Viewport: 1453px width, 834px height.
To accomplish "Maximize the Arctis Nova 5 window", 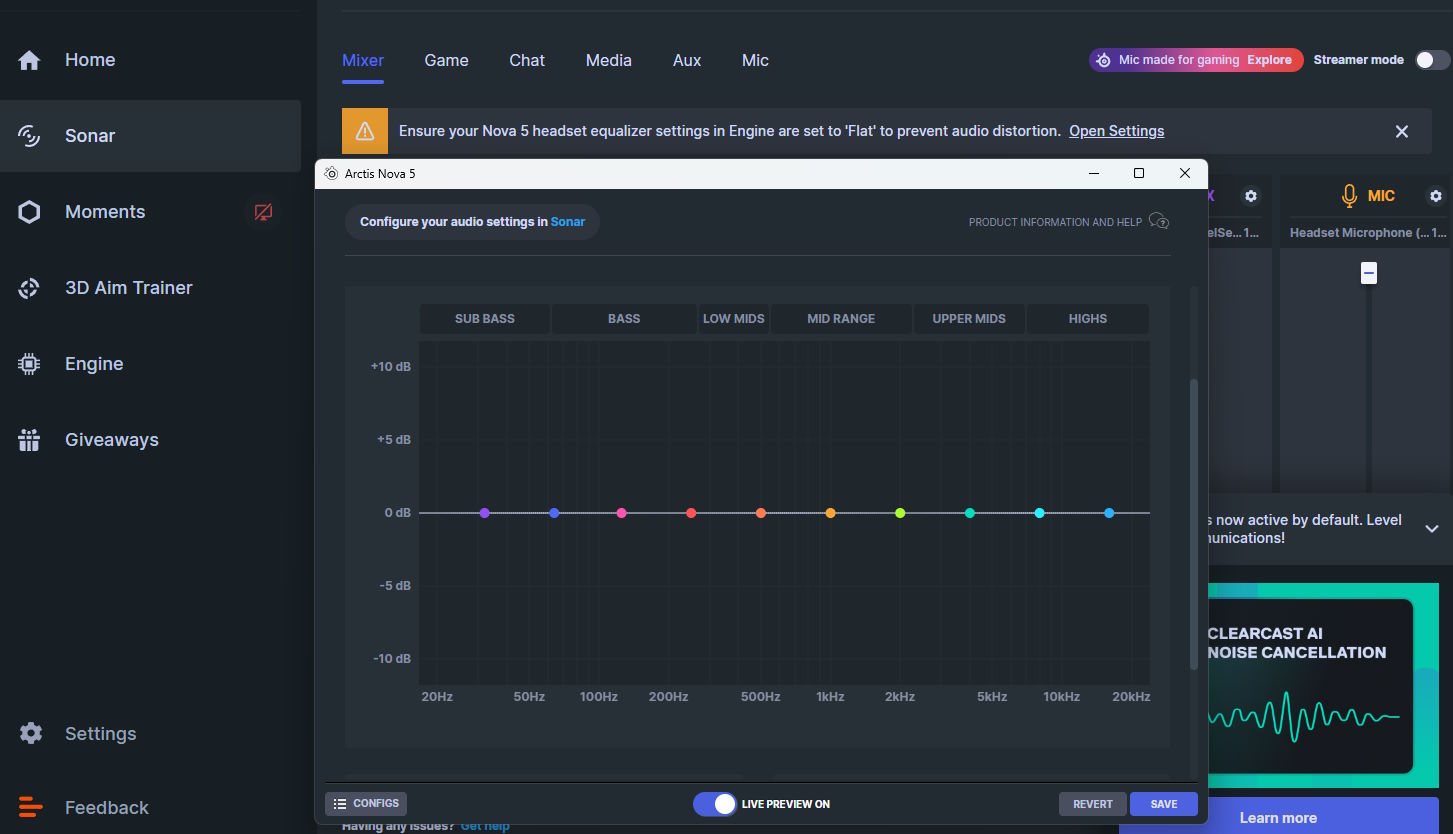I will 1139,173.
